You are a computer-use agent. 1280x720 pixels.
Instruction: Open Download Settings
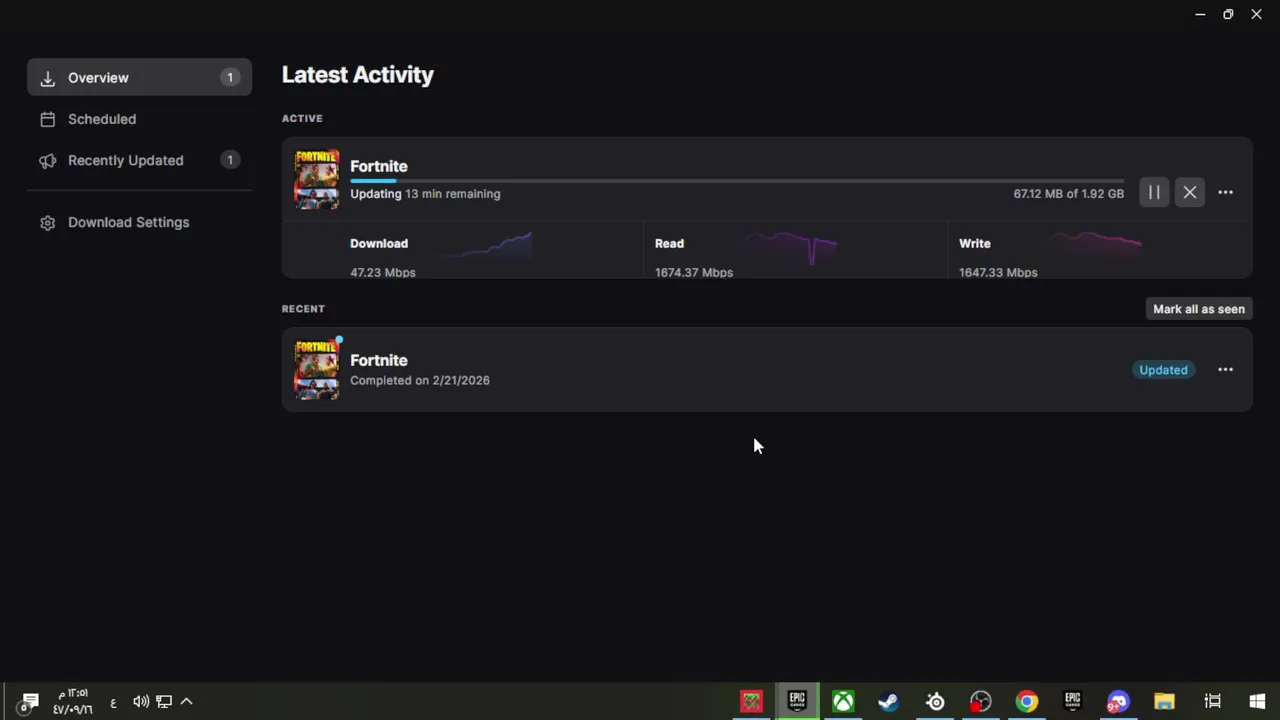pos(140,222)
